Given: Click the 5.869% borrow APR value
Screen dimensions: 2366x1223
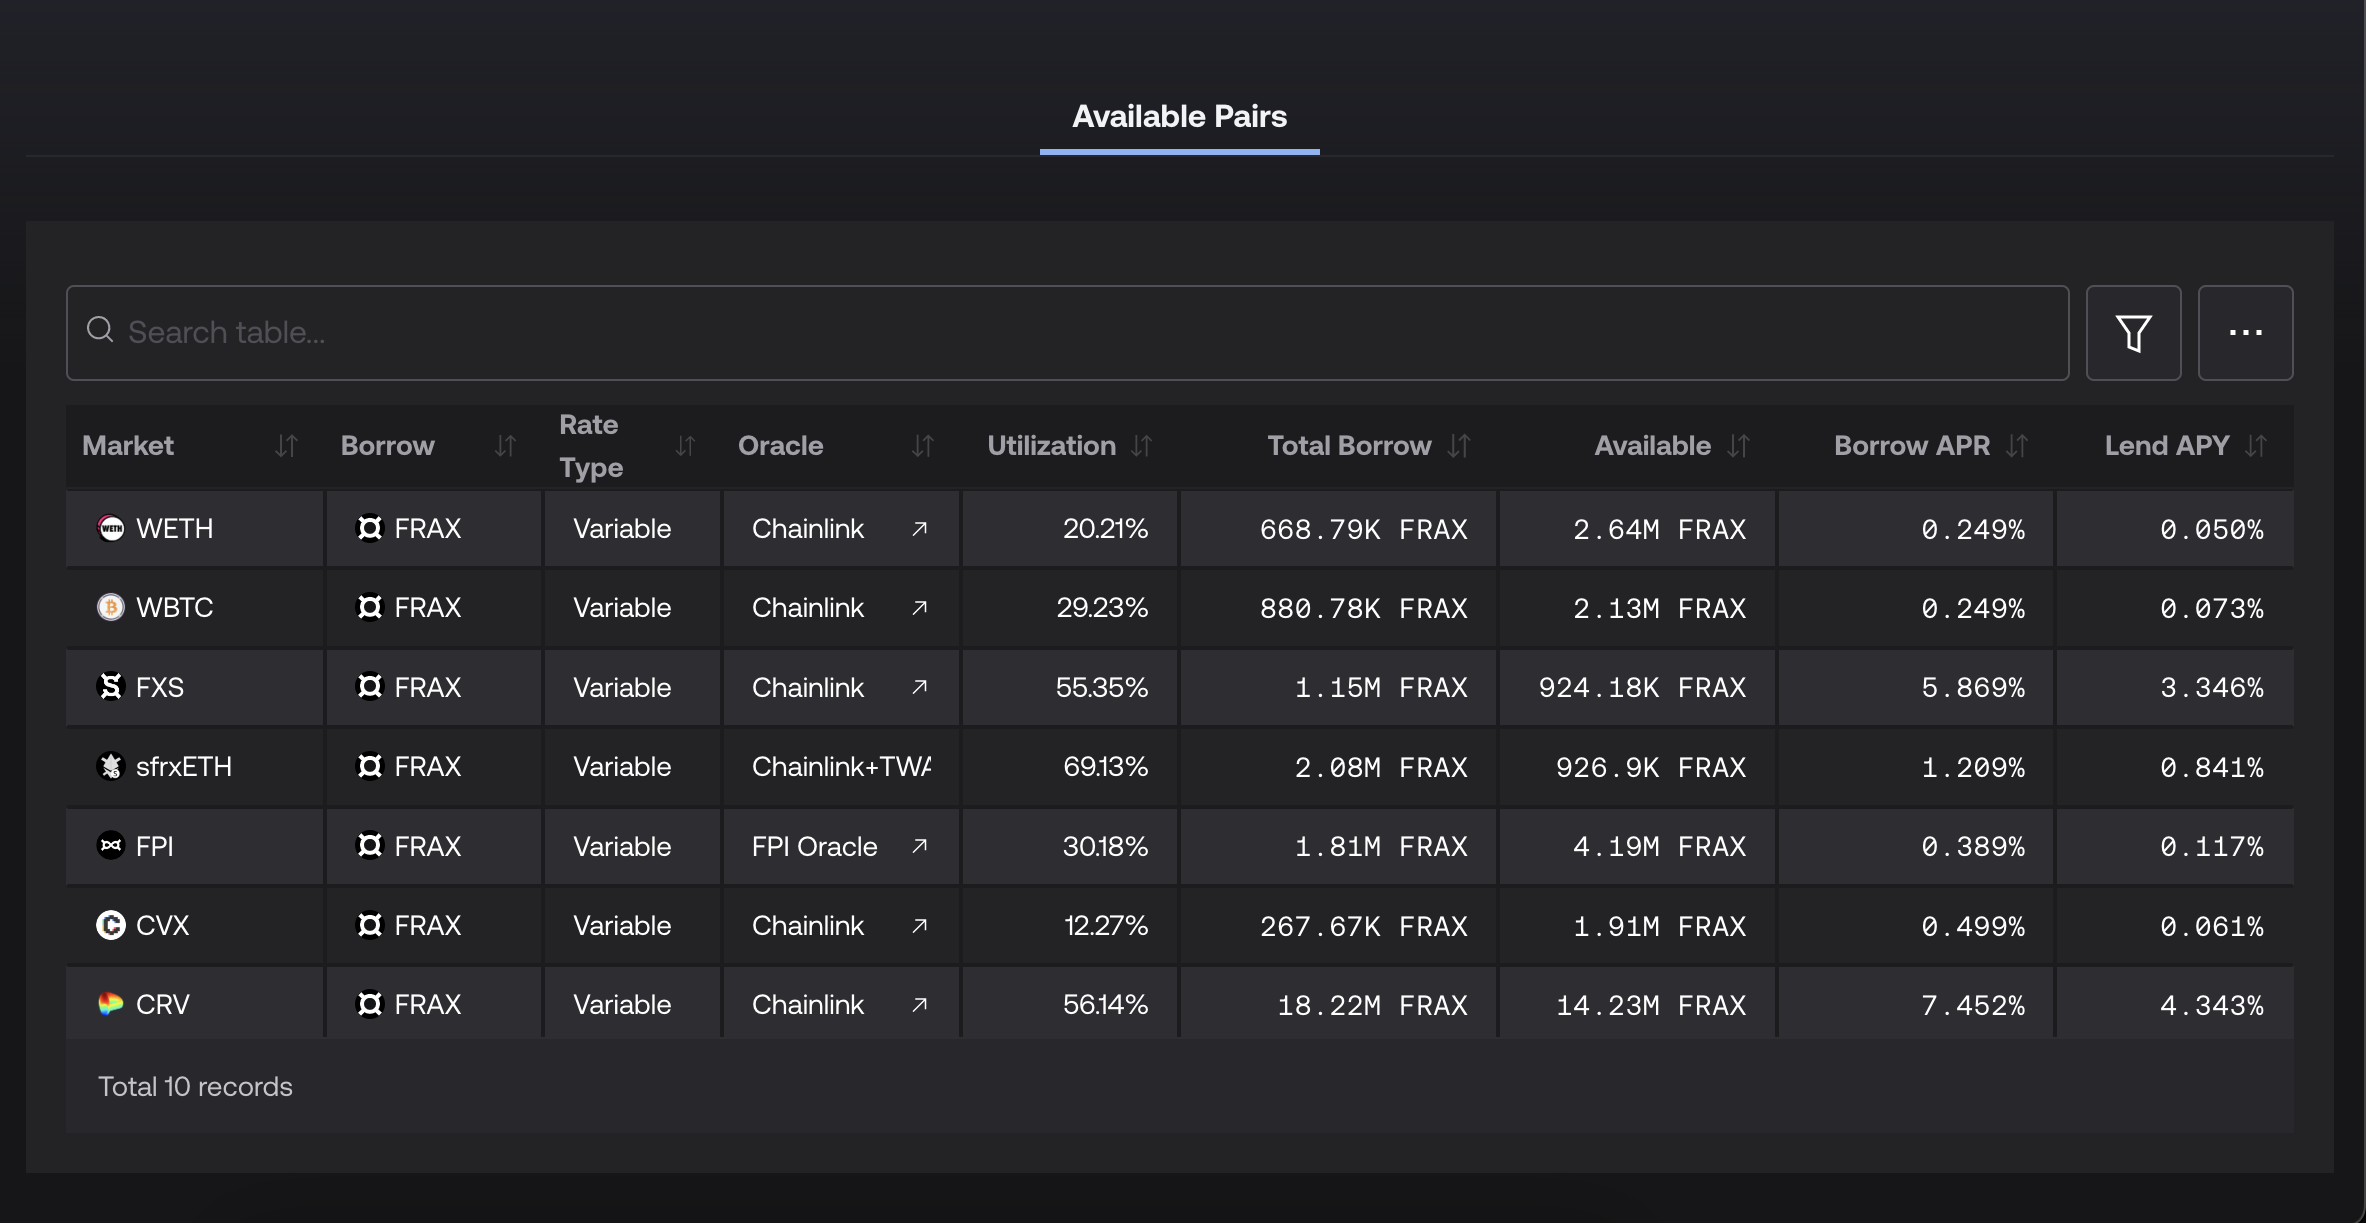Looking at the screenshot, I should tap(1973, 688).
